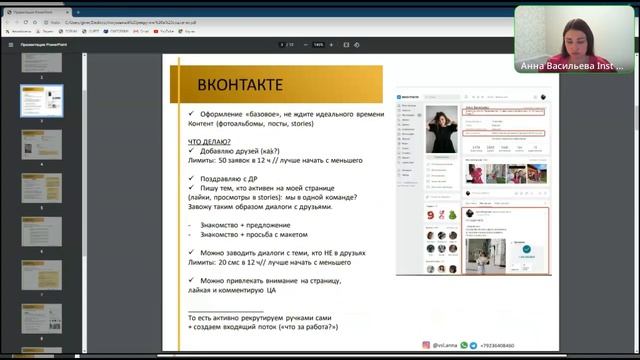Click the VK profile photo in slide screenshot
Screen dimensions: 640x360
(x=442, y=129)
